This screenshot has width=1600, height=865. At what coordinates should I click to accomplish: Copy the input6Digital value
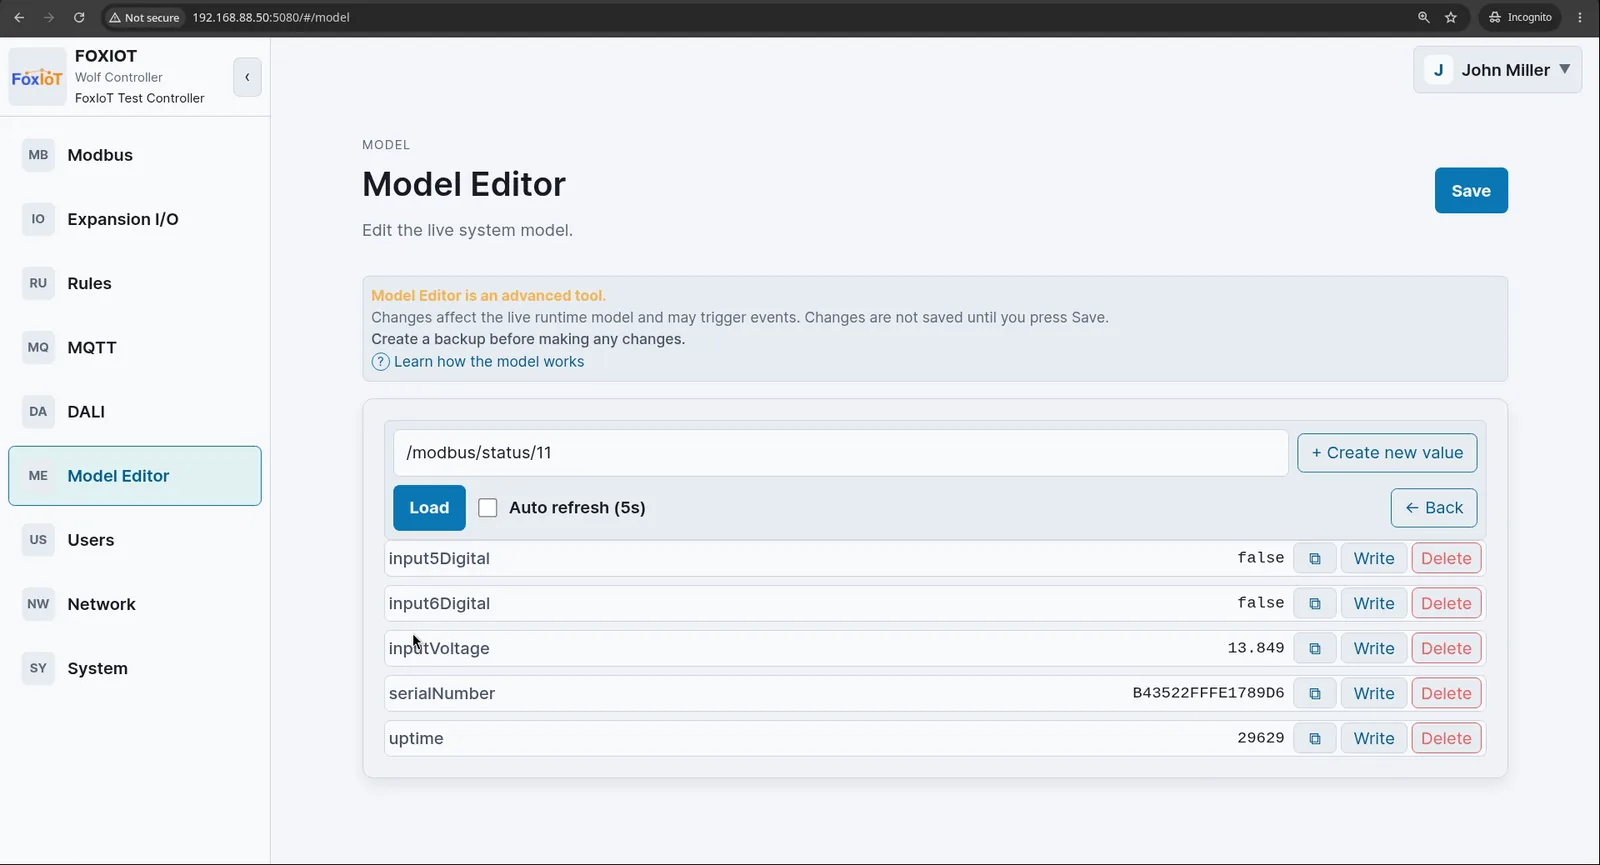pyautogui.click(x=1314, y=603)
